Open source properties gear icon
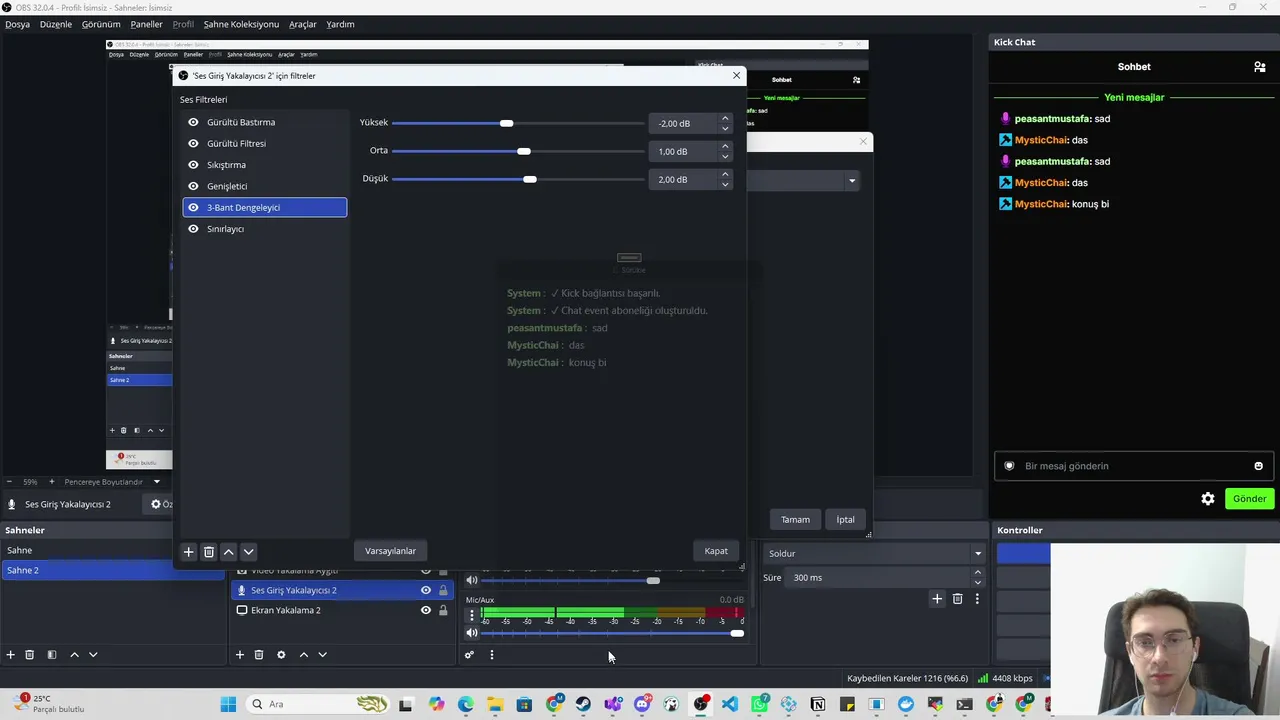The width and height of the screenshot is (1280, 720). (281, 655)
